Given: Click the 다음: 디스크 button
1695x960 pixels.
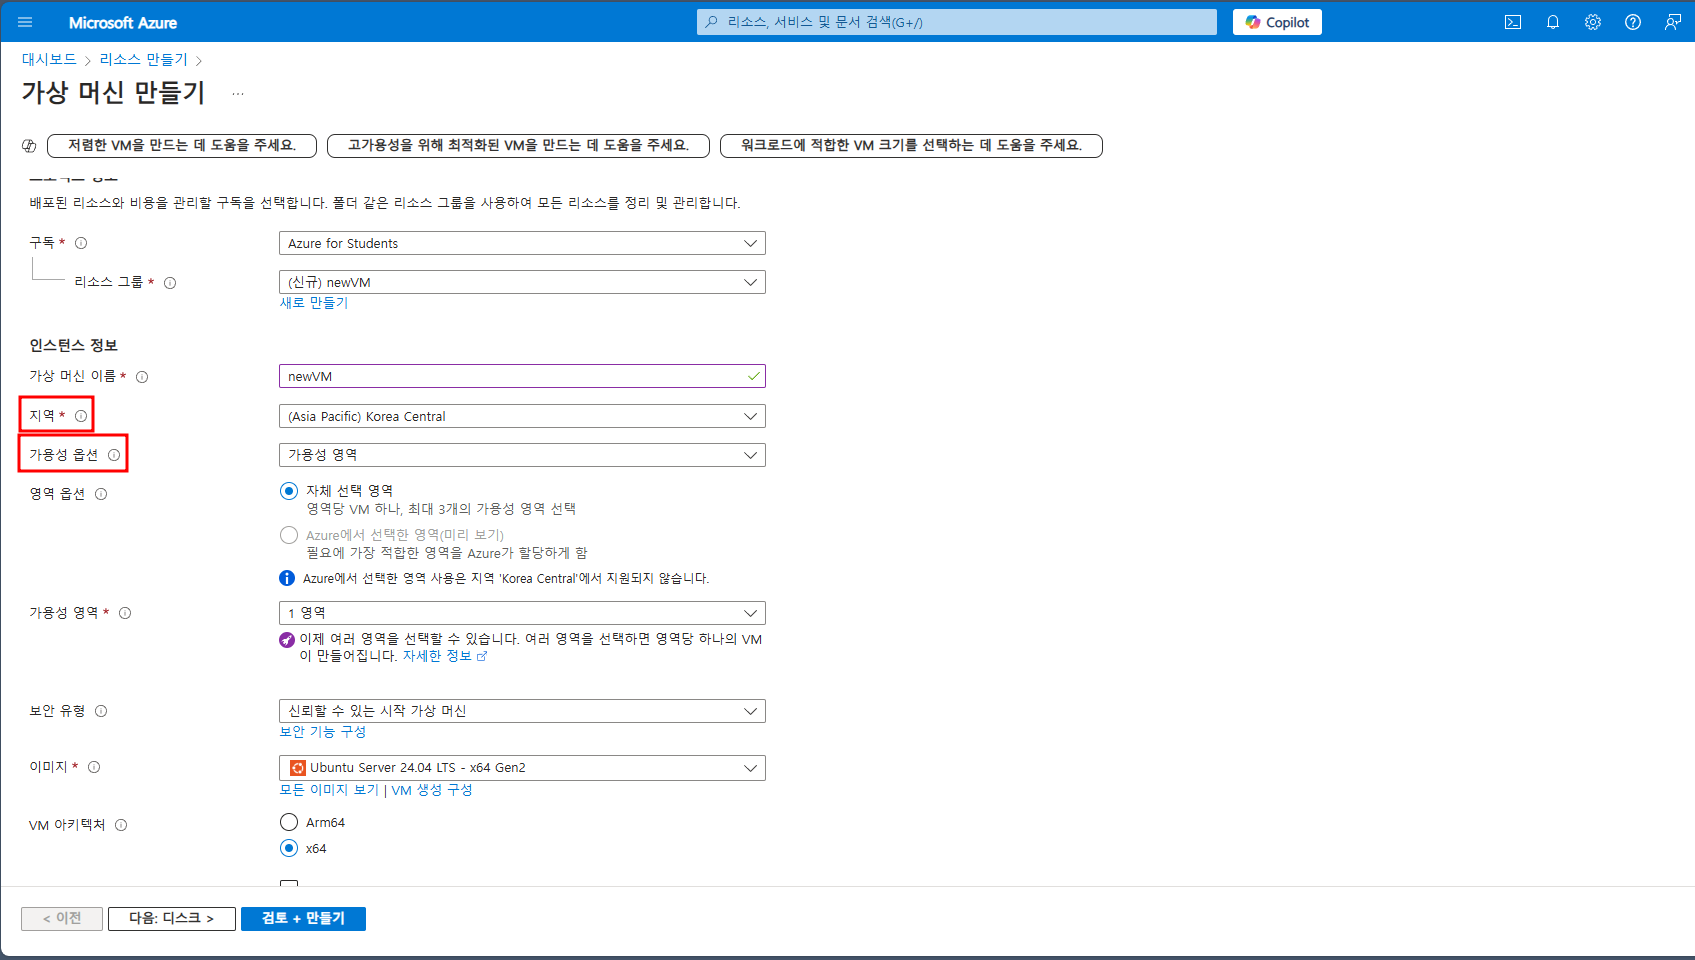Looking at the screenshot, I should 172,919.
